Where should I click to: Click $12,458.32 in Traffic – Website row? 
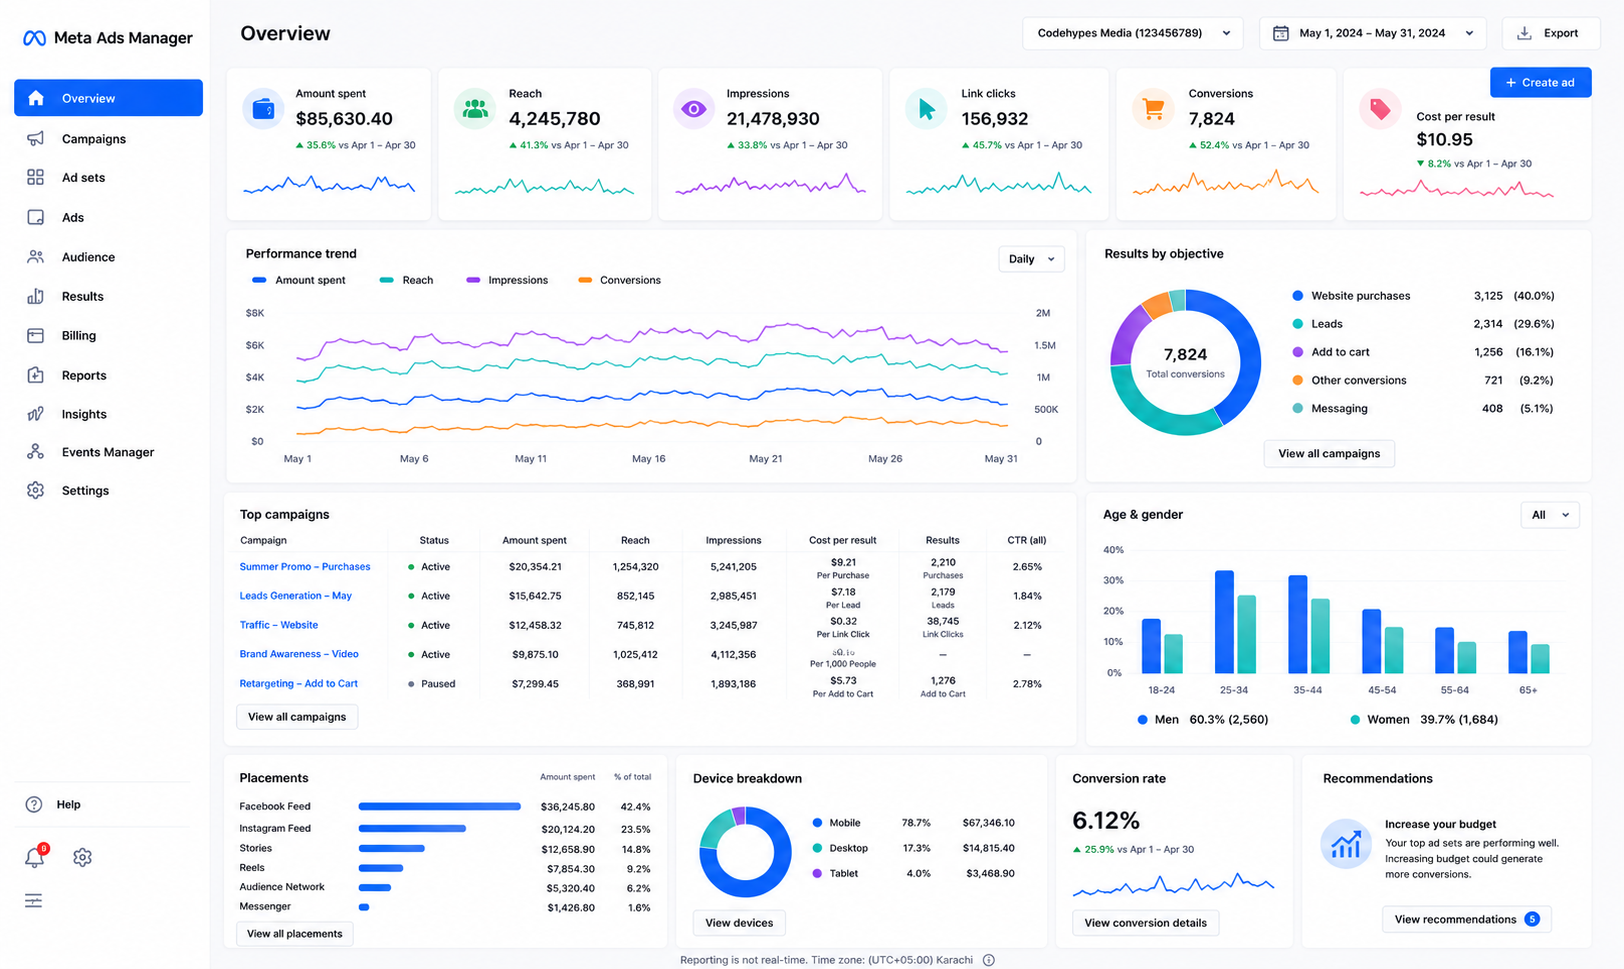click(x=535, y=625)
